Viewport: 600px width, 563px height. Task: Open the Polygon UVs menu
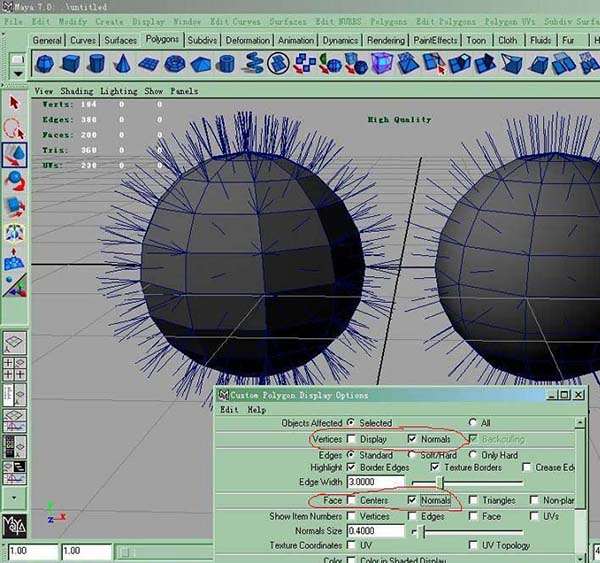tap(510, 21)
